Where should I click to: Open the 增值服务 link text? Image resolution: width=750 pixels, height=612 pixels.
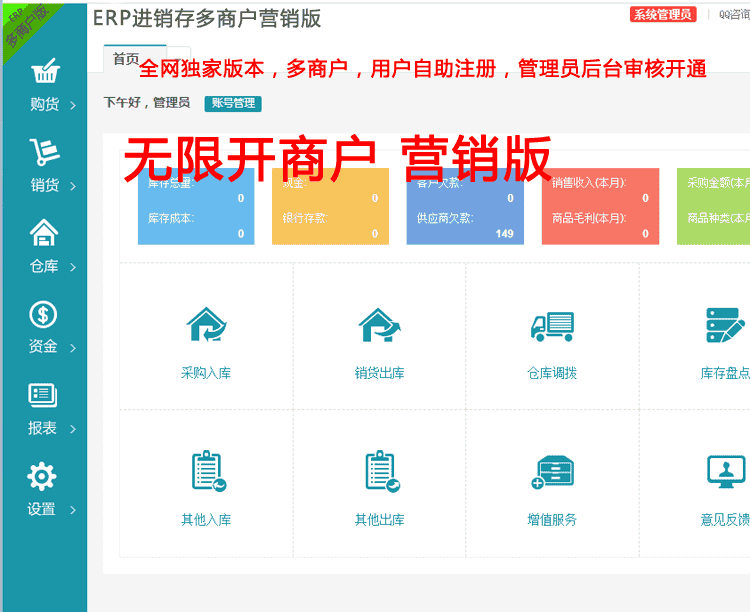(552, 520)
